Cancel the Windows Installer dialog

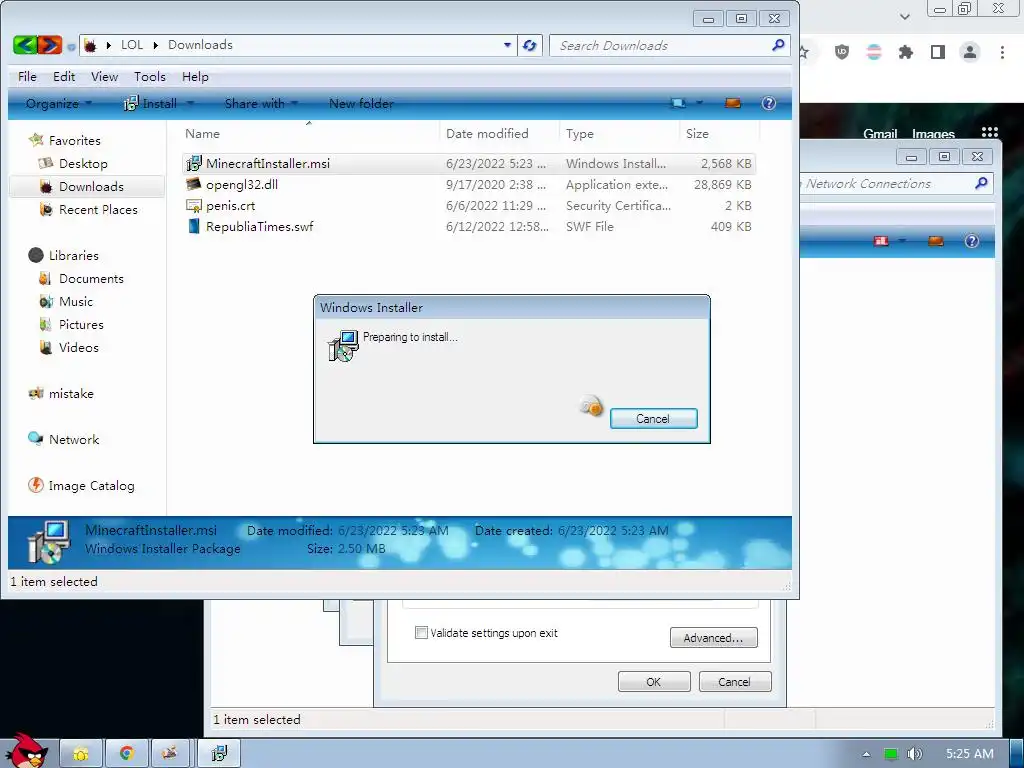coord(653,419)
